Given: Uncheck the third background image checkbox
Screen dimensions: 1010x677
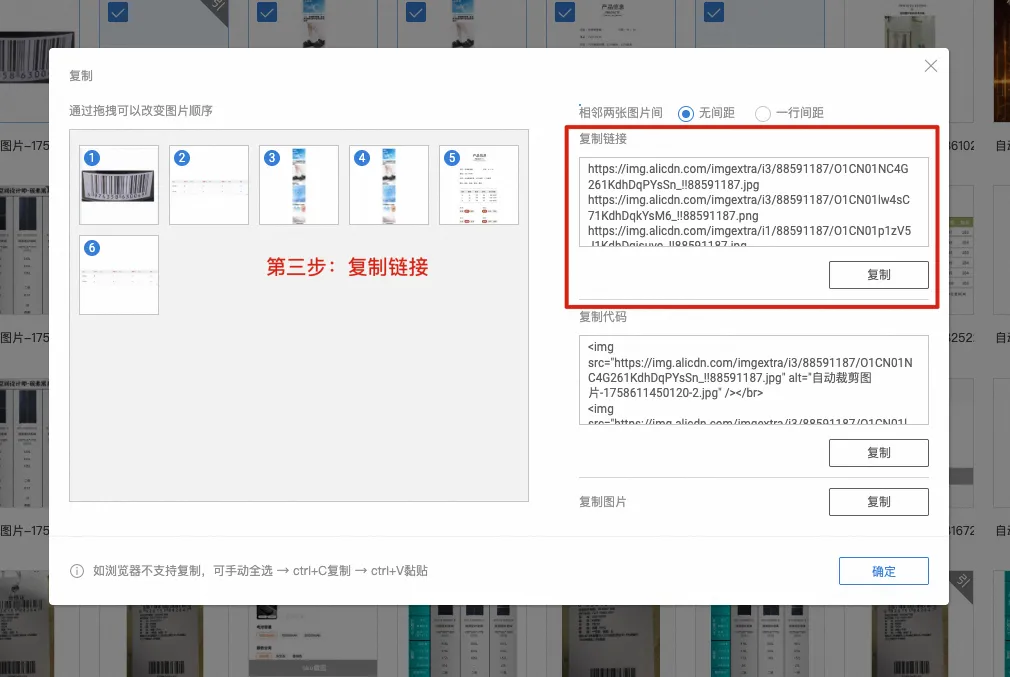Looking at the screenshot, I should pyautogui.click(x=416, y=12).
